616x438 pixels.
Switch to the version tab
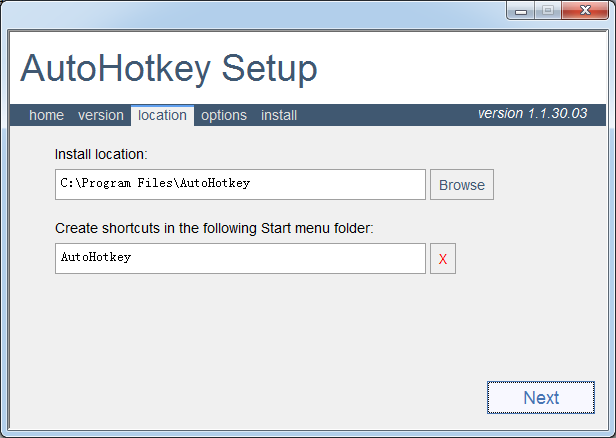101,115
